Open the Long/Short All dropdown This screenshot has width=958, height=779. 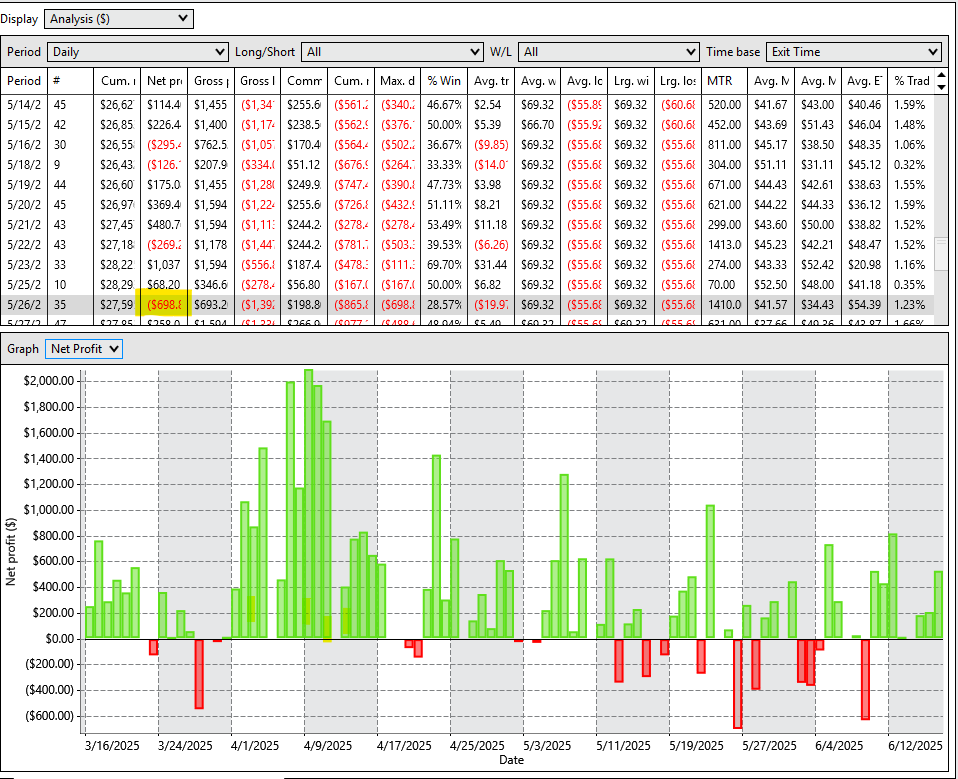[392, 52]
